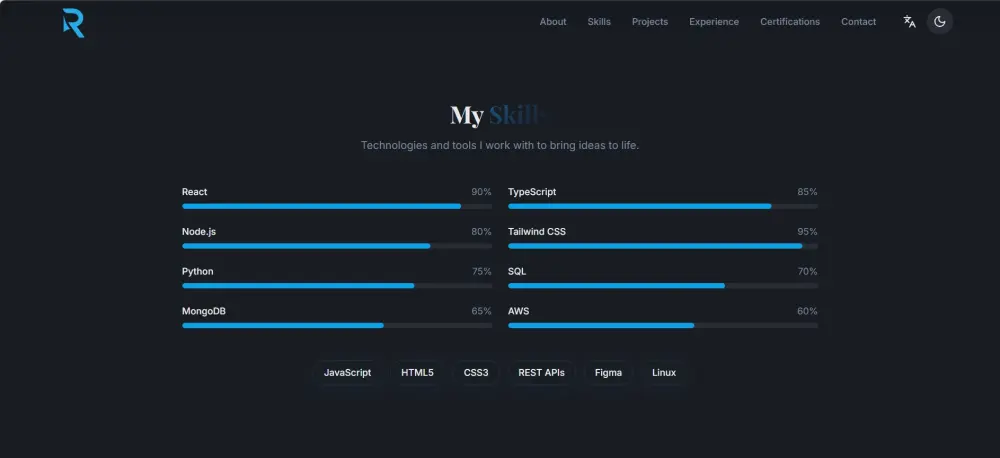Navigate to Projects
This screenshot has height=458, width=1000.
pos(650,22)
